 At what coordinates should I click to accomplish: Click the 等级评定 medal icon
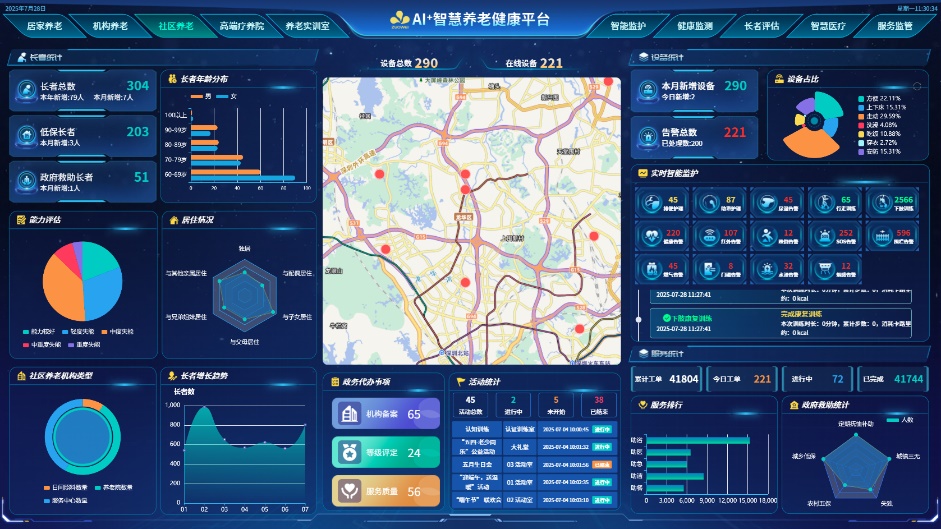click(349, 453)
